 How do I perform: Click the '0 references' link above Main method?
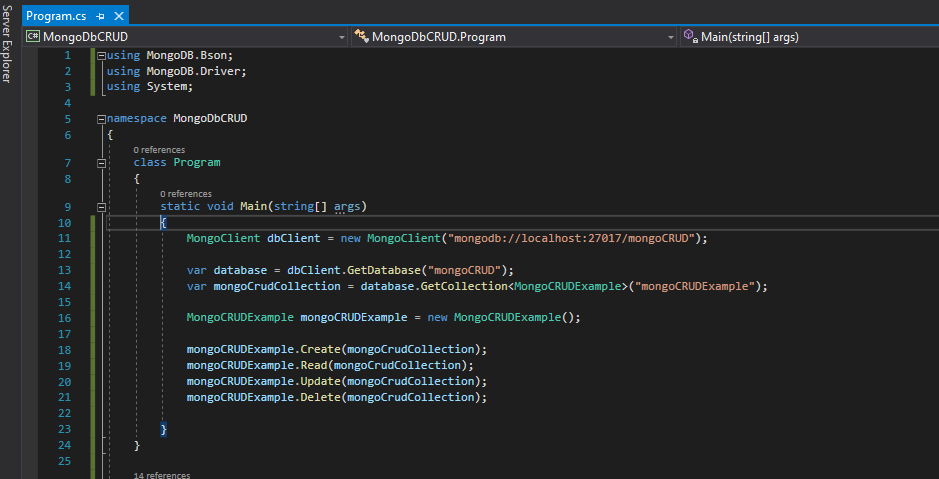(186, 194)
